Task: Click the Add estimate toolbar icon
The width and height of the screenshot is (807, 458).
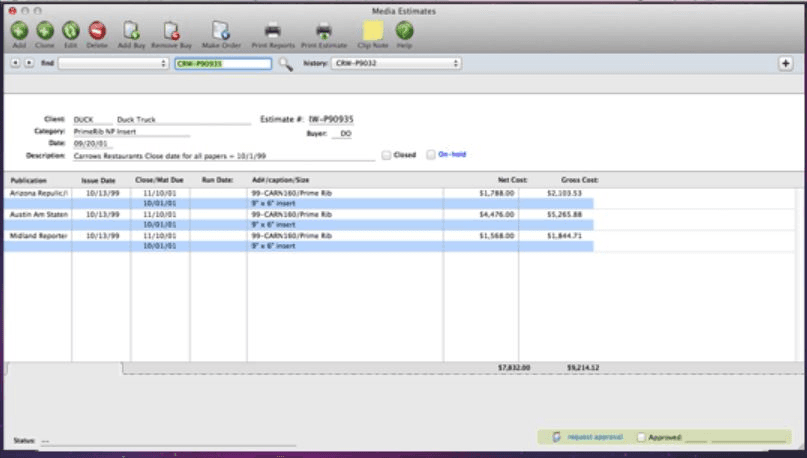Action: pyautogui.click(x=19, y=32)
